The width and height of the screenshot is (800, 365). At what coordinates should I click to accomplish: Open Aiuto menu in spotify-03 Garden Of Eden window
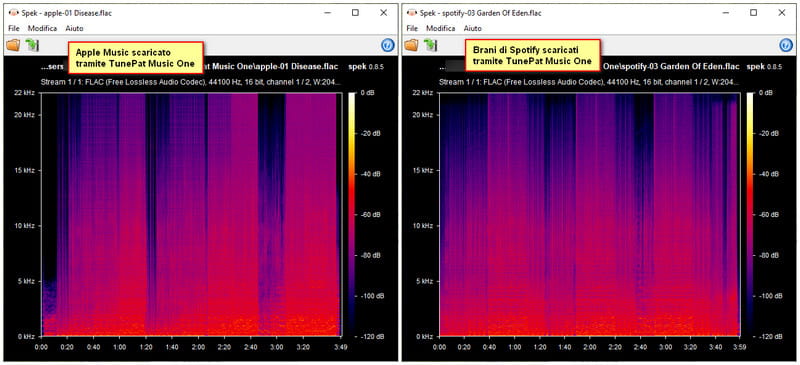[x=473, y=29]
